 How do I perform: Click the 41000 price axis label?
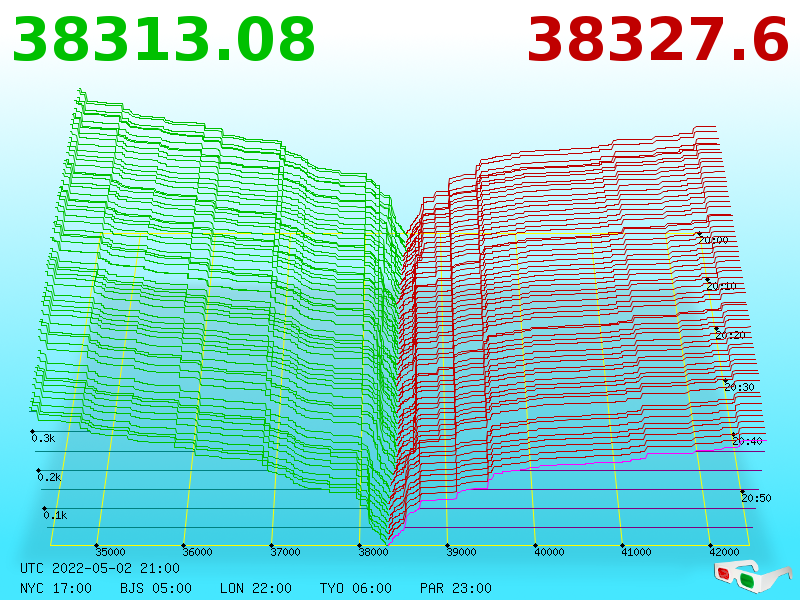(x=637, y=552)
